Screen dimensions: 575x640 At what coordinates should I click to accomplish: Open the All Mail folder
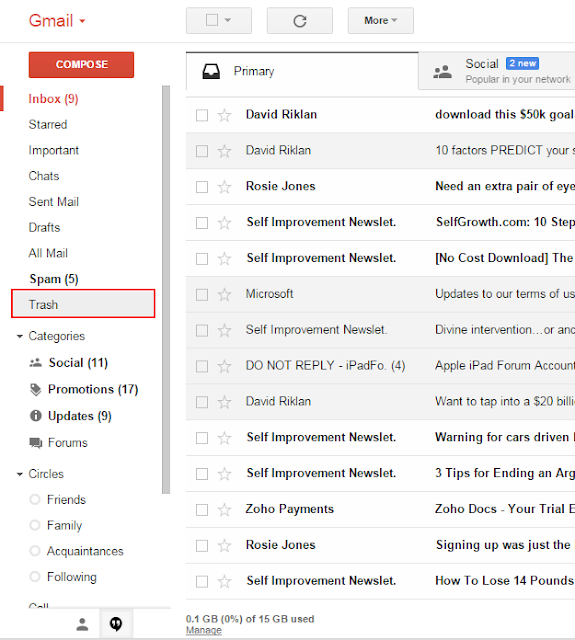pos(48,253)
